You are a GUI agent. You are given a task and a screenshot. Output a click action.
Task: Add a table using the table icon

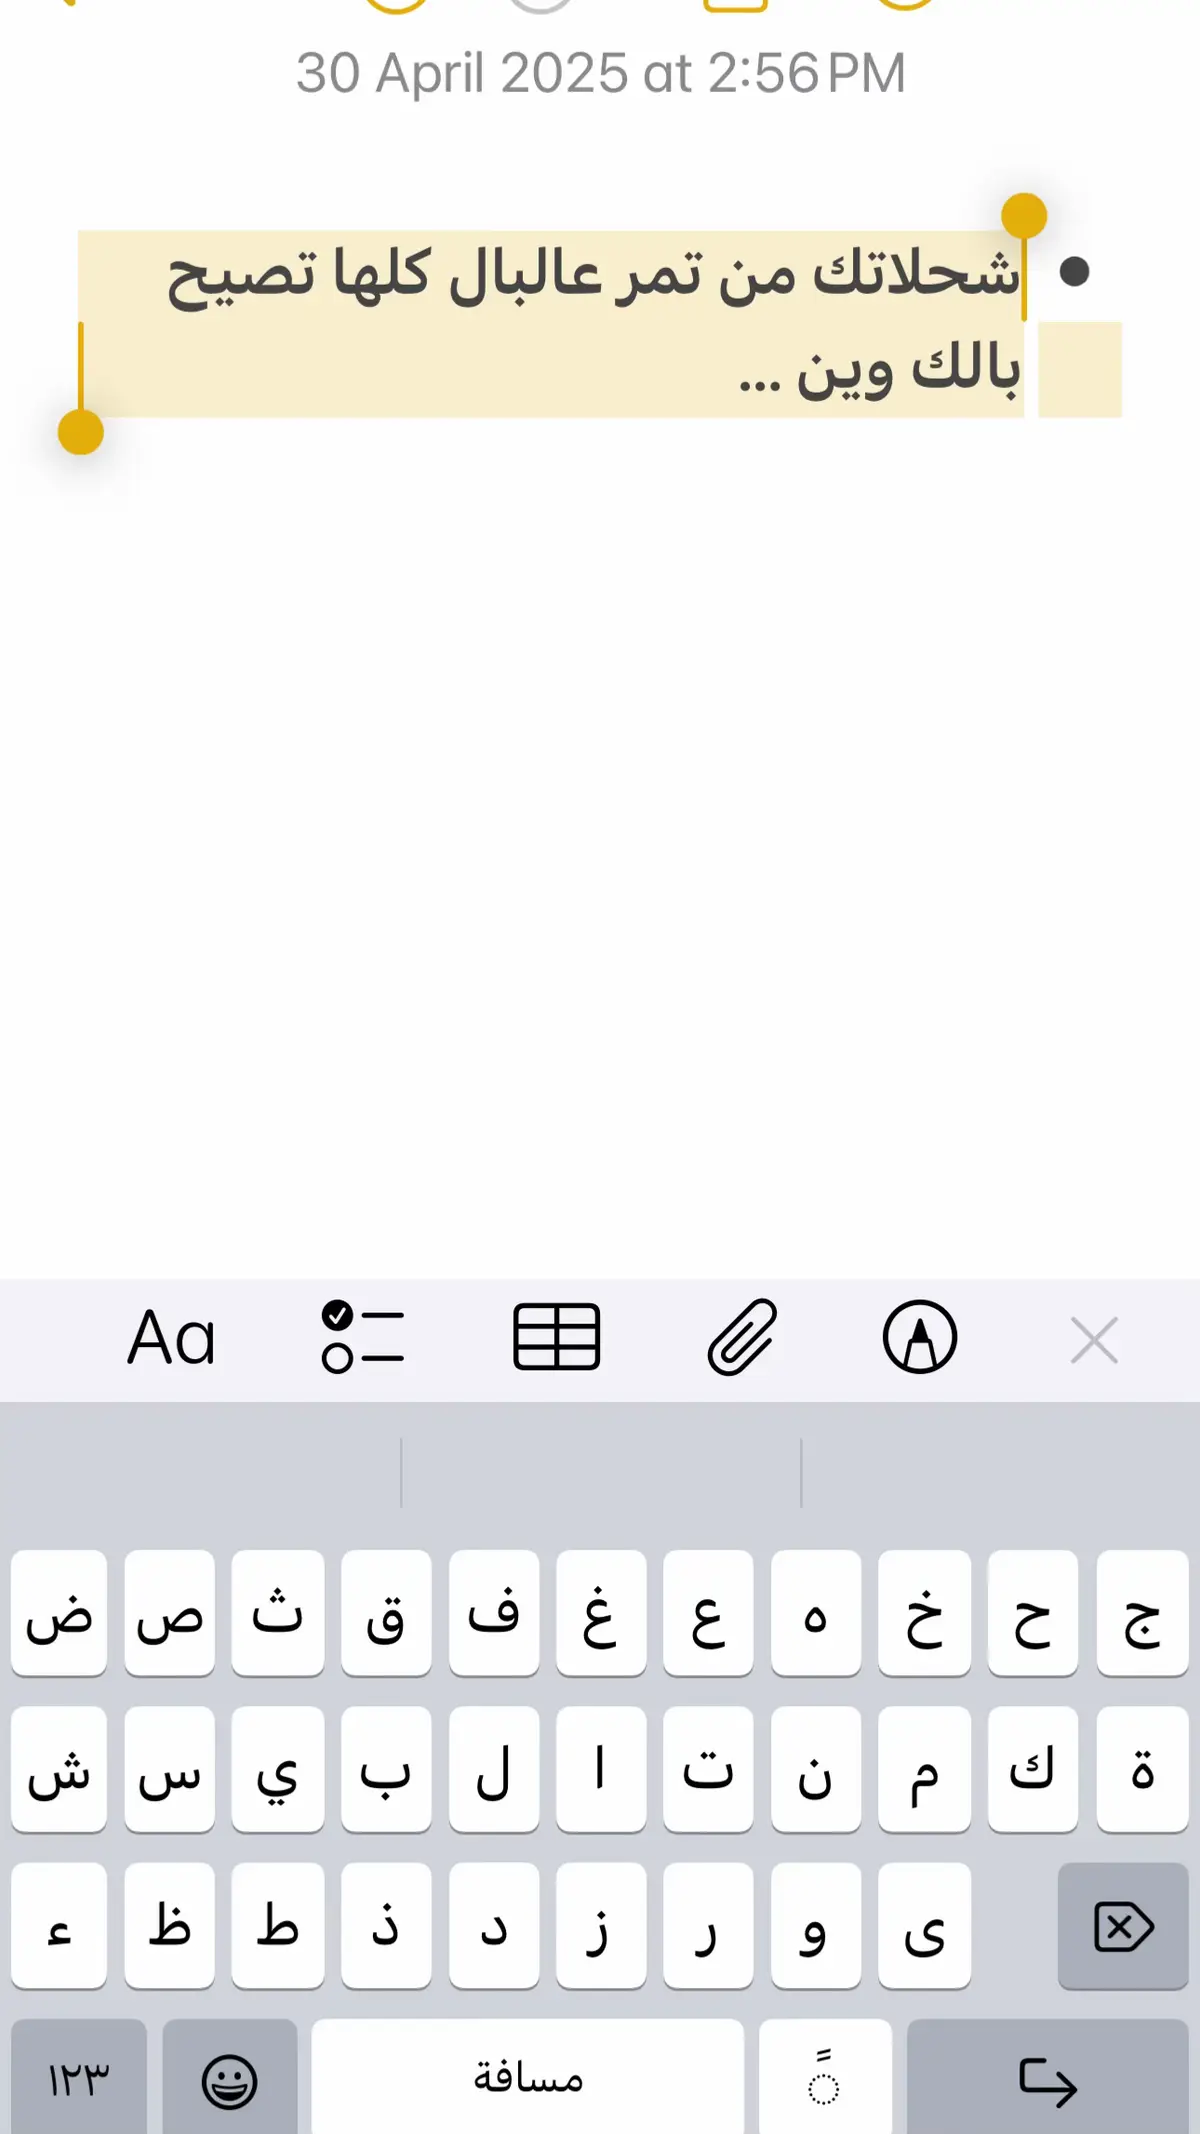coord(556,1337)
